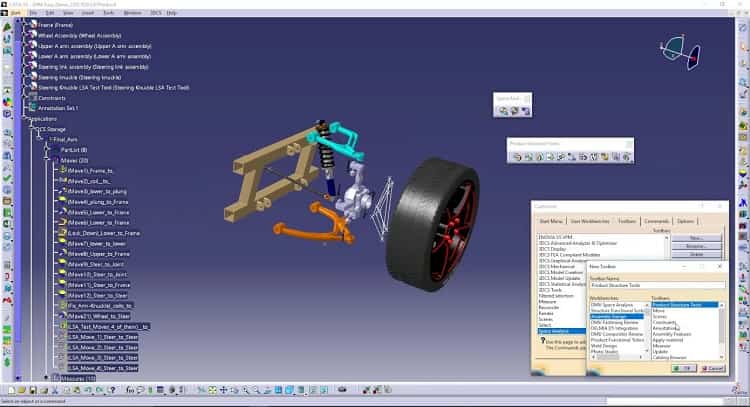Click the What's This help question icon
The width and height of the screenshot is (750, 407).
coord(113,390)
